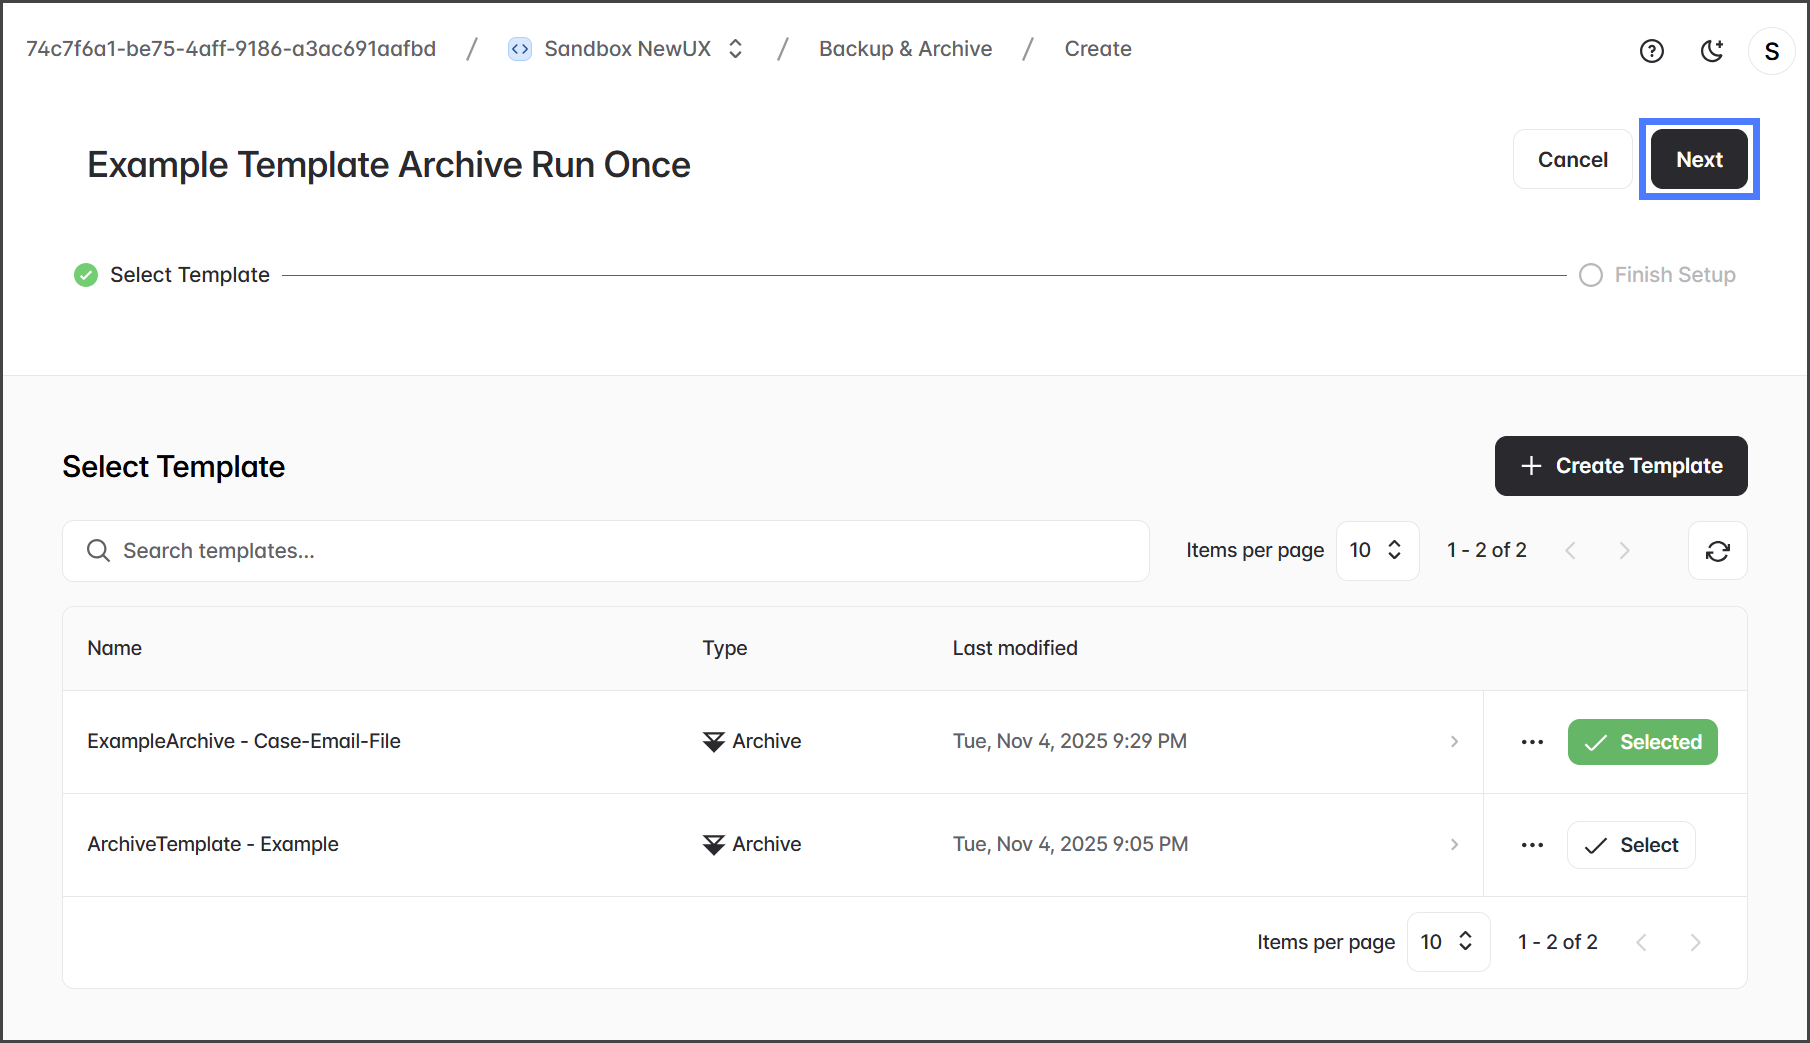
Task: Deselect the Selected ExampleArchive template
Action: tap(1642, 742)
